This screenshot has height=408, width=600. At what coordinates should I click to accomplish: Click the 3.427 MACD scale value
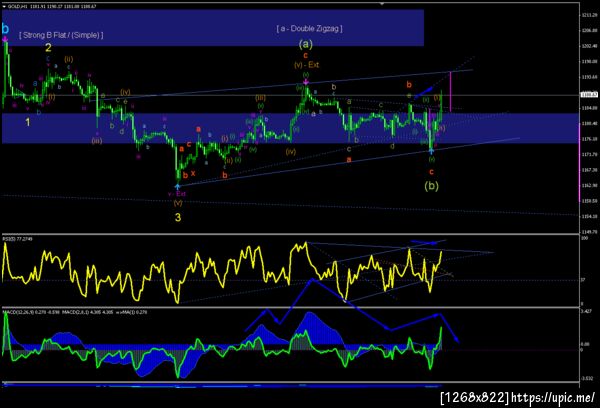[x=587, y=312]
